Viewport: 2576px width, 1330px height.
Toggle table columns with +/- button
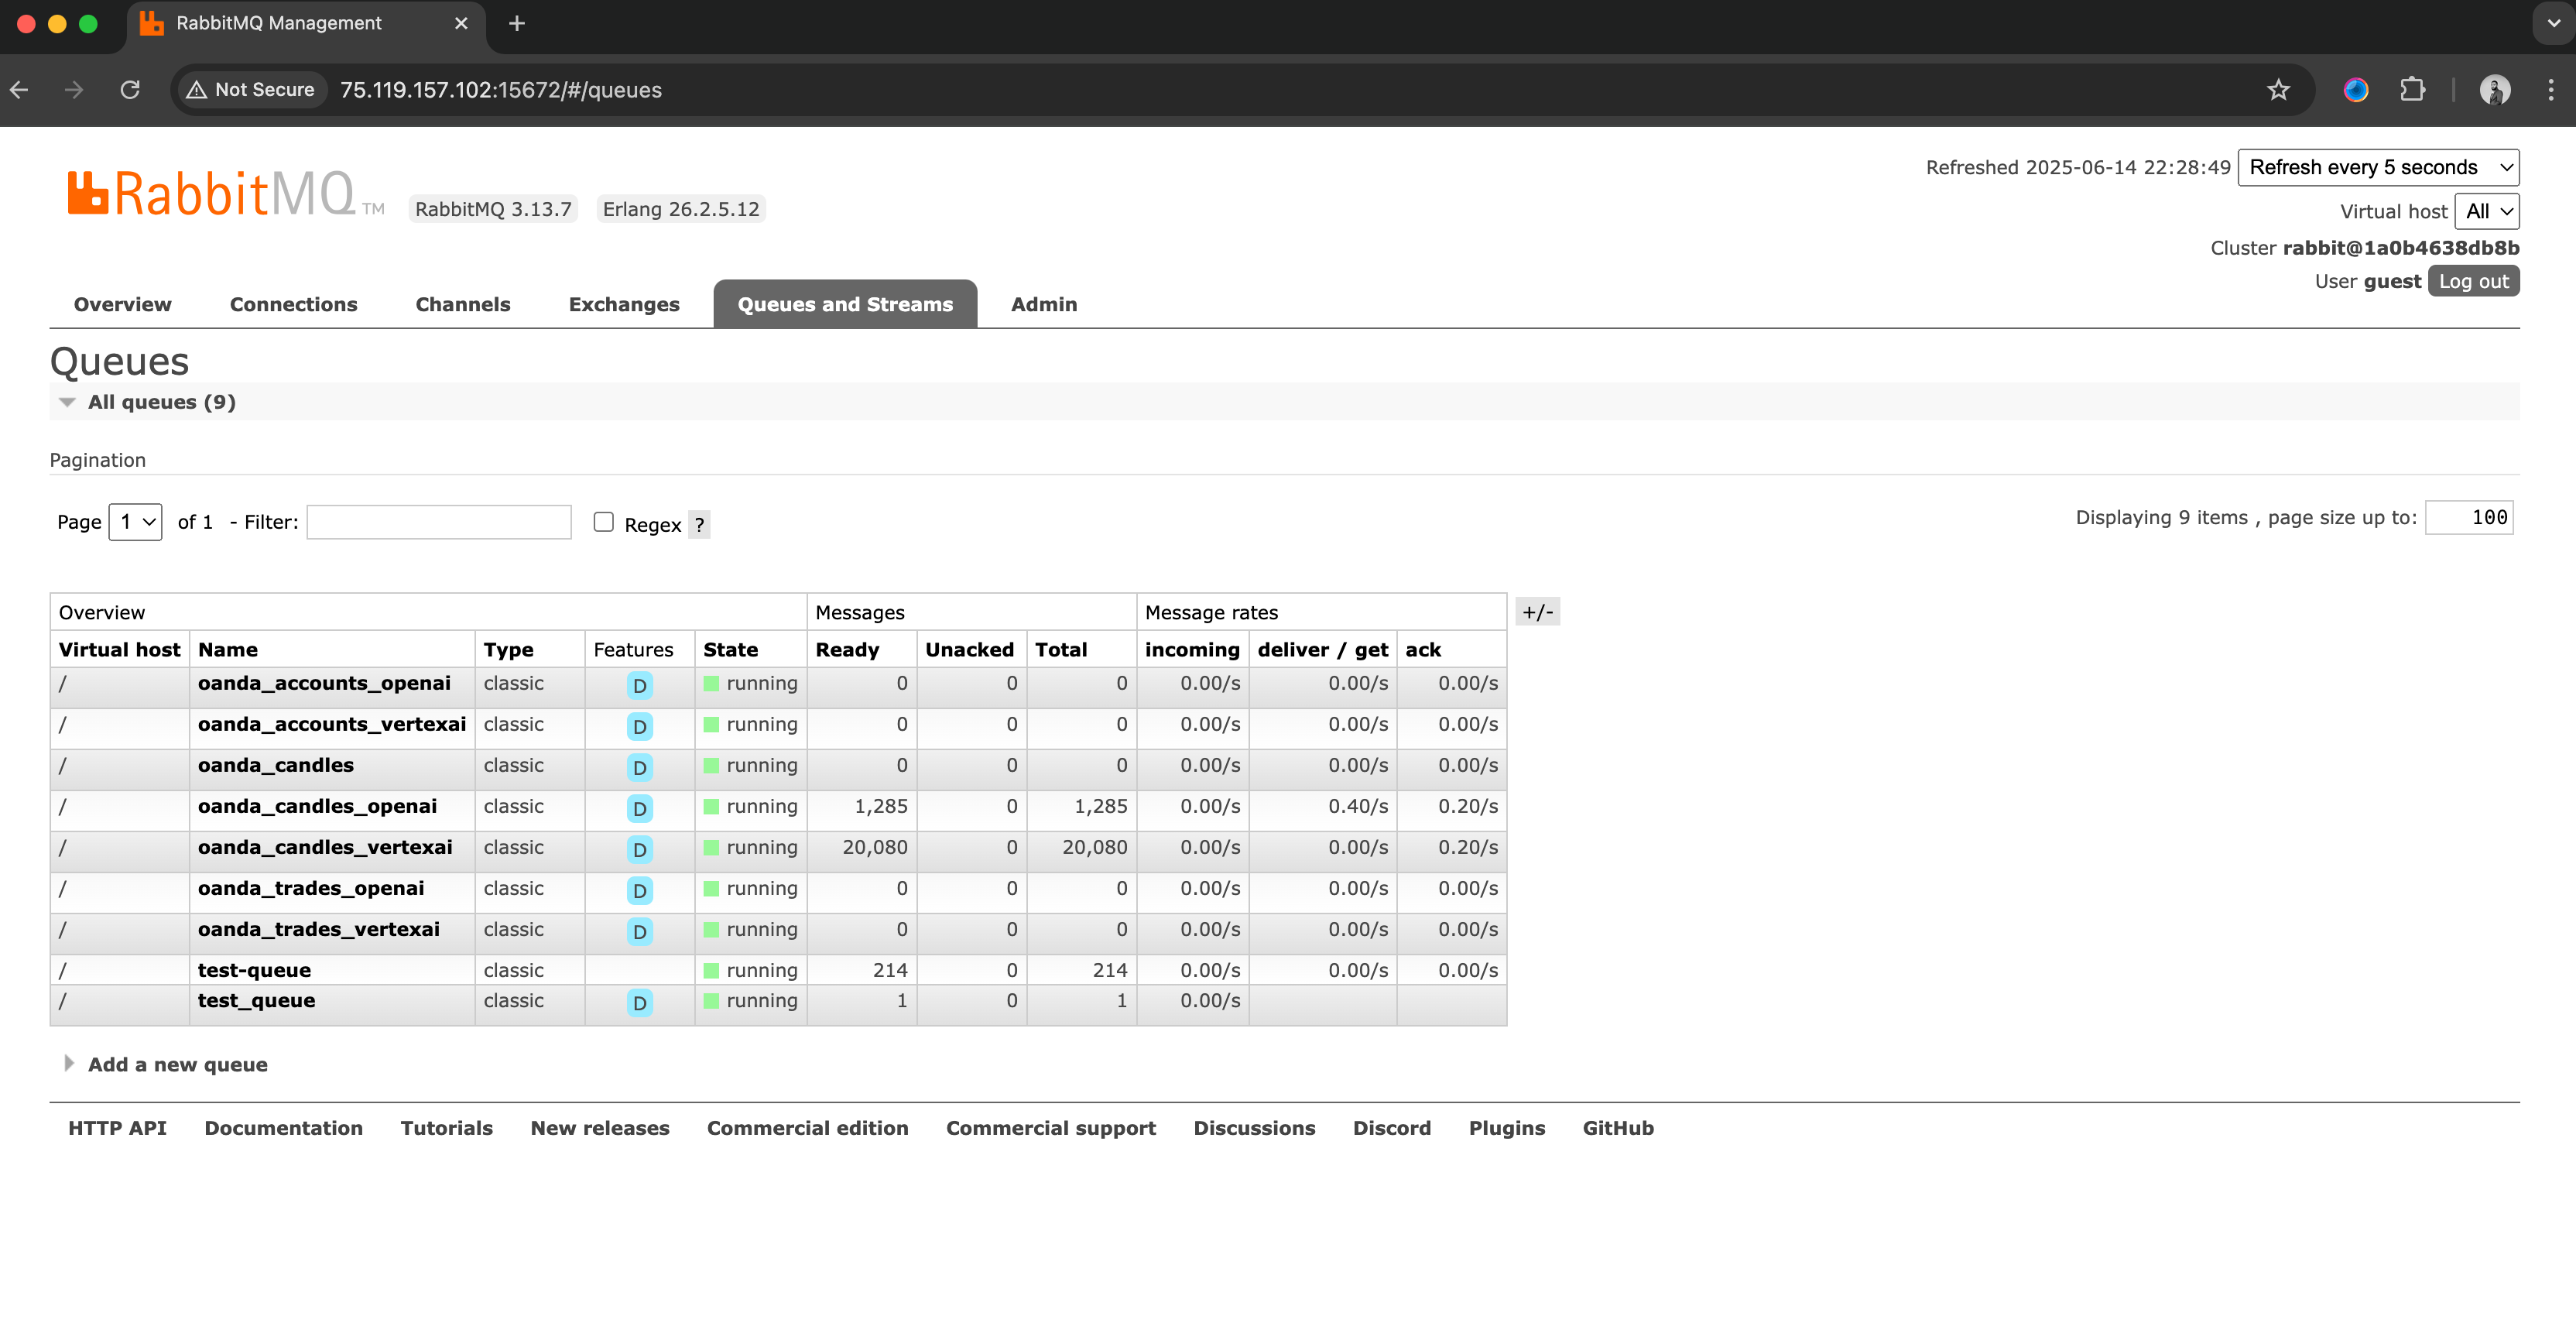(1537, 612)
